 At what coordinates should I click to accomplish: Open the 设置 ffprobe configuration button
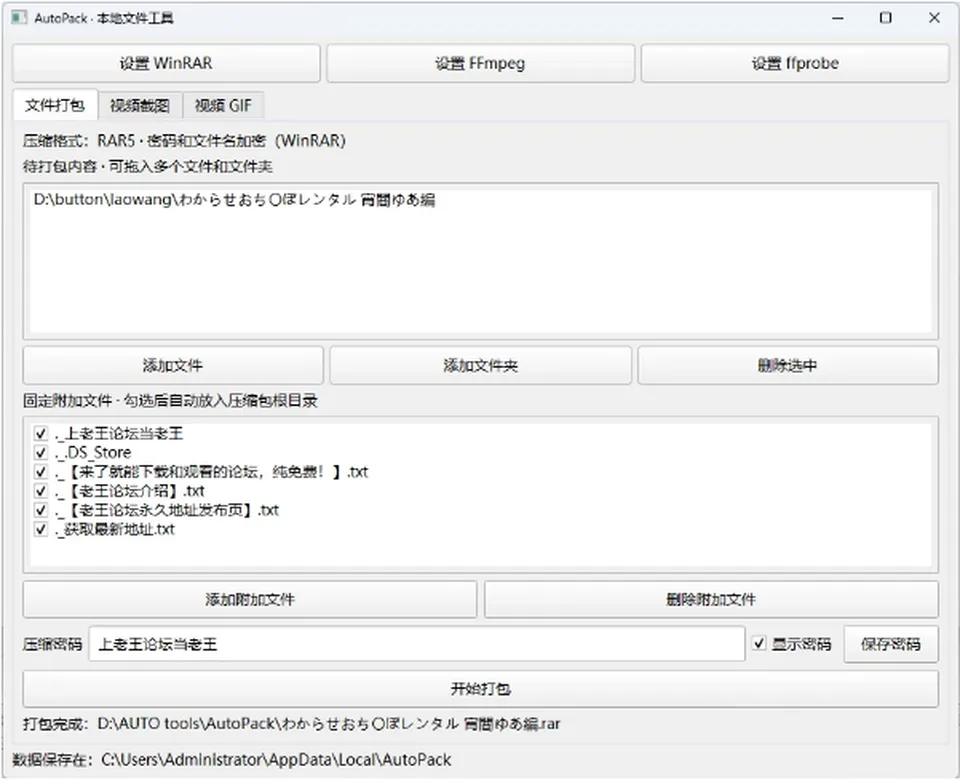point(795,63)
